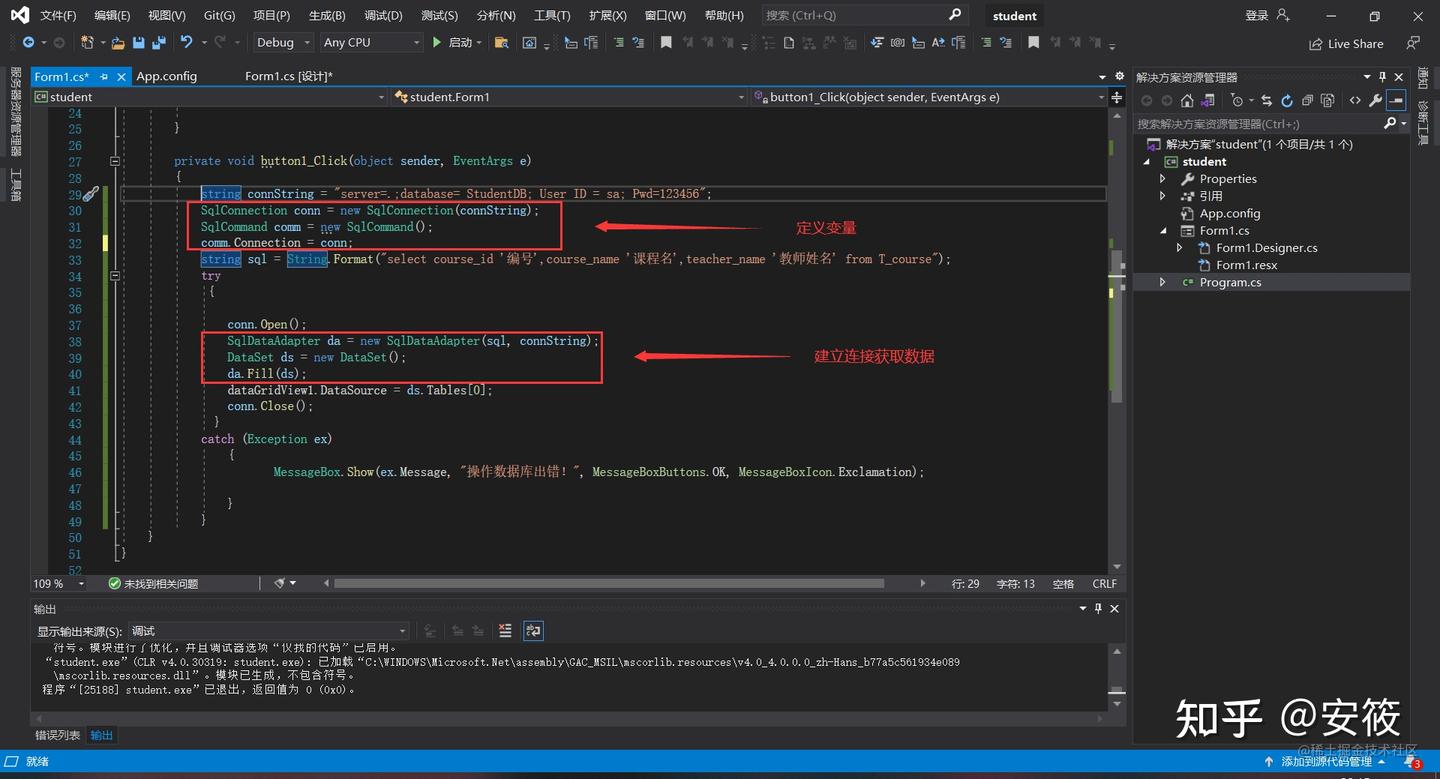Click the Solution Explorer home icon
Viewport: 1440px width, 779px height.
[1187, 100]
